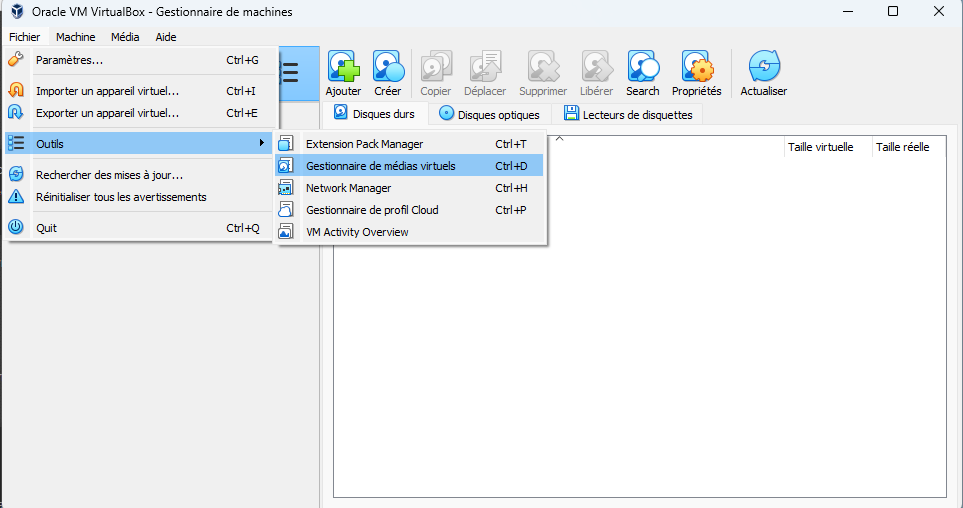Expand the Outils submenu arrow
The width and height of the screenshot is (963, 508).
[x=262, y=143]
